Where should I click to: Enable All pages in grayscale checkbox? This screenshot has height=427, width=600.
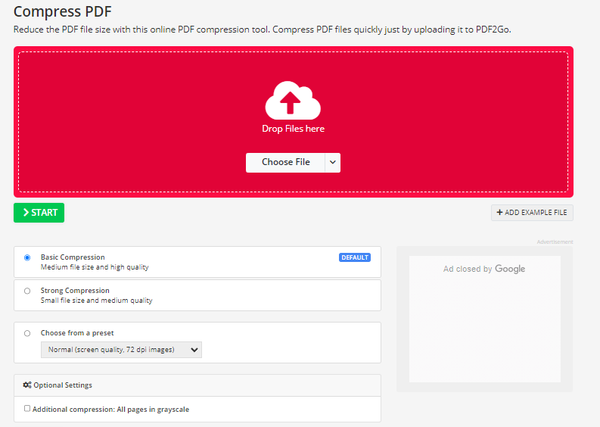pyautogui.click(x=27, y=409)
